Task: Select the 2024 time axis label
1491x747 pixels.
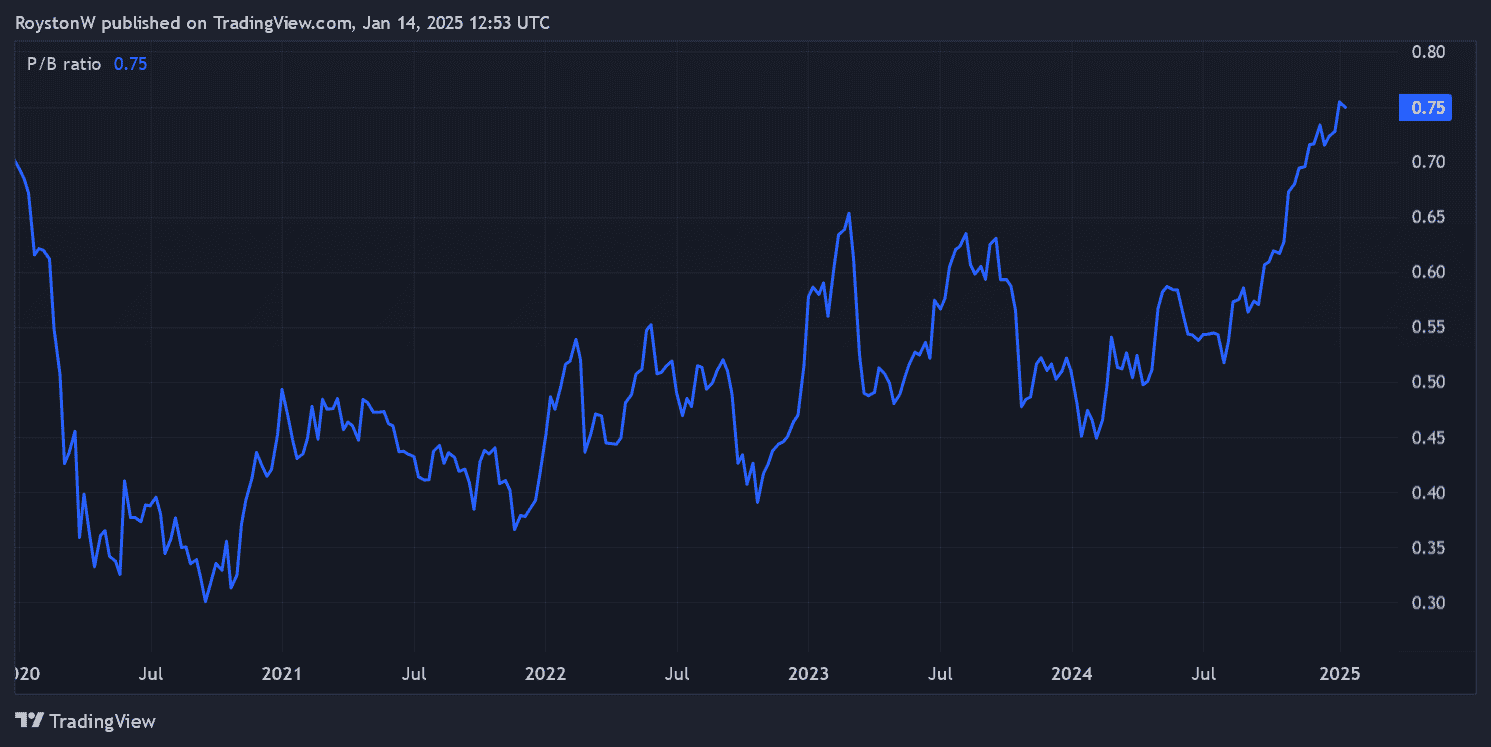Action: coord(1071,674)
